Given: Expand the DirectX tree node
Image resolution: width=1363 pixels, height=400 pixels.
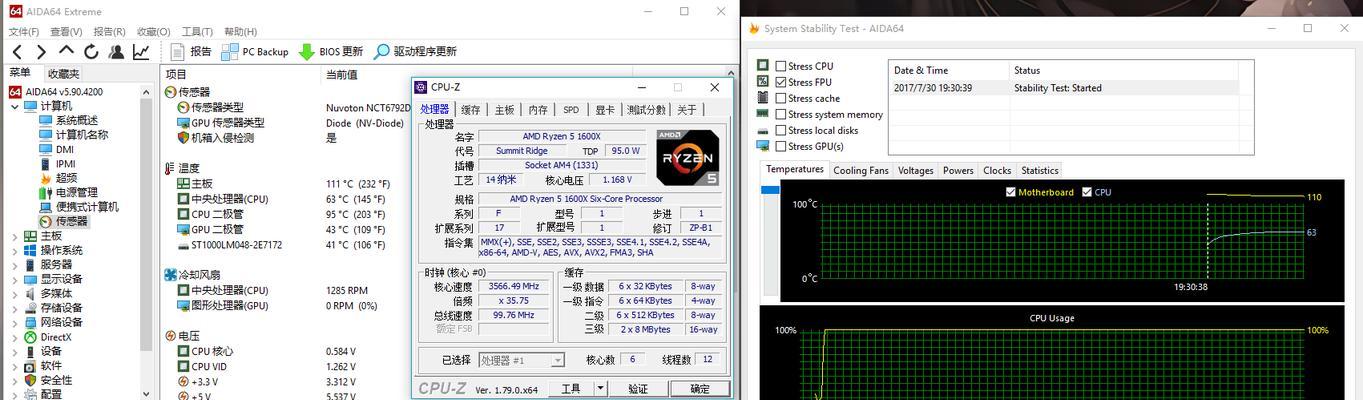Looking at the screenshot, I should (14, 337).
